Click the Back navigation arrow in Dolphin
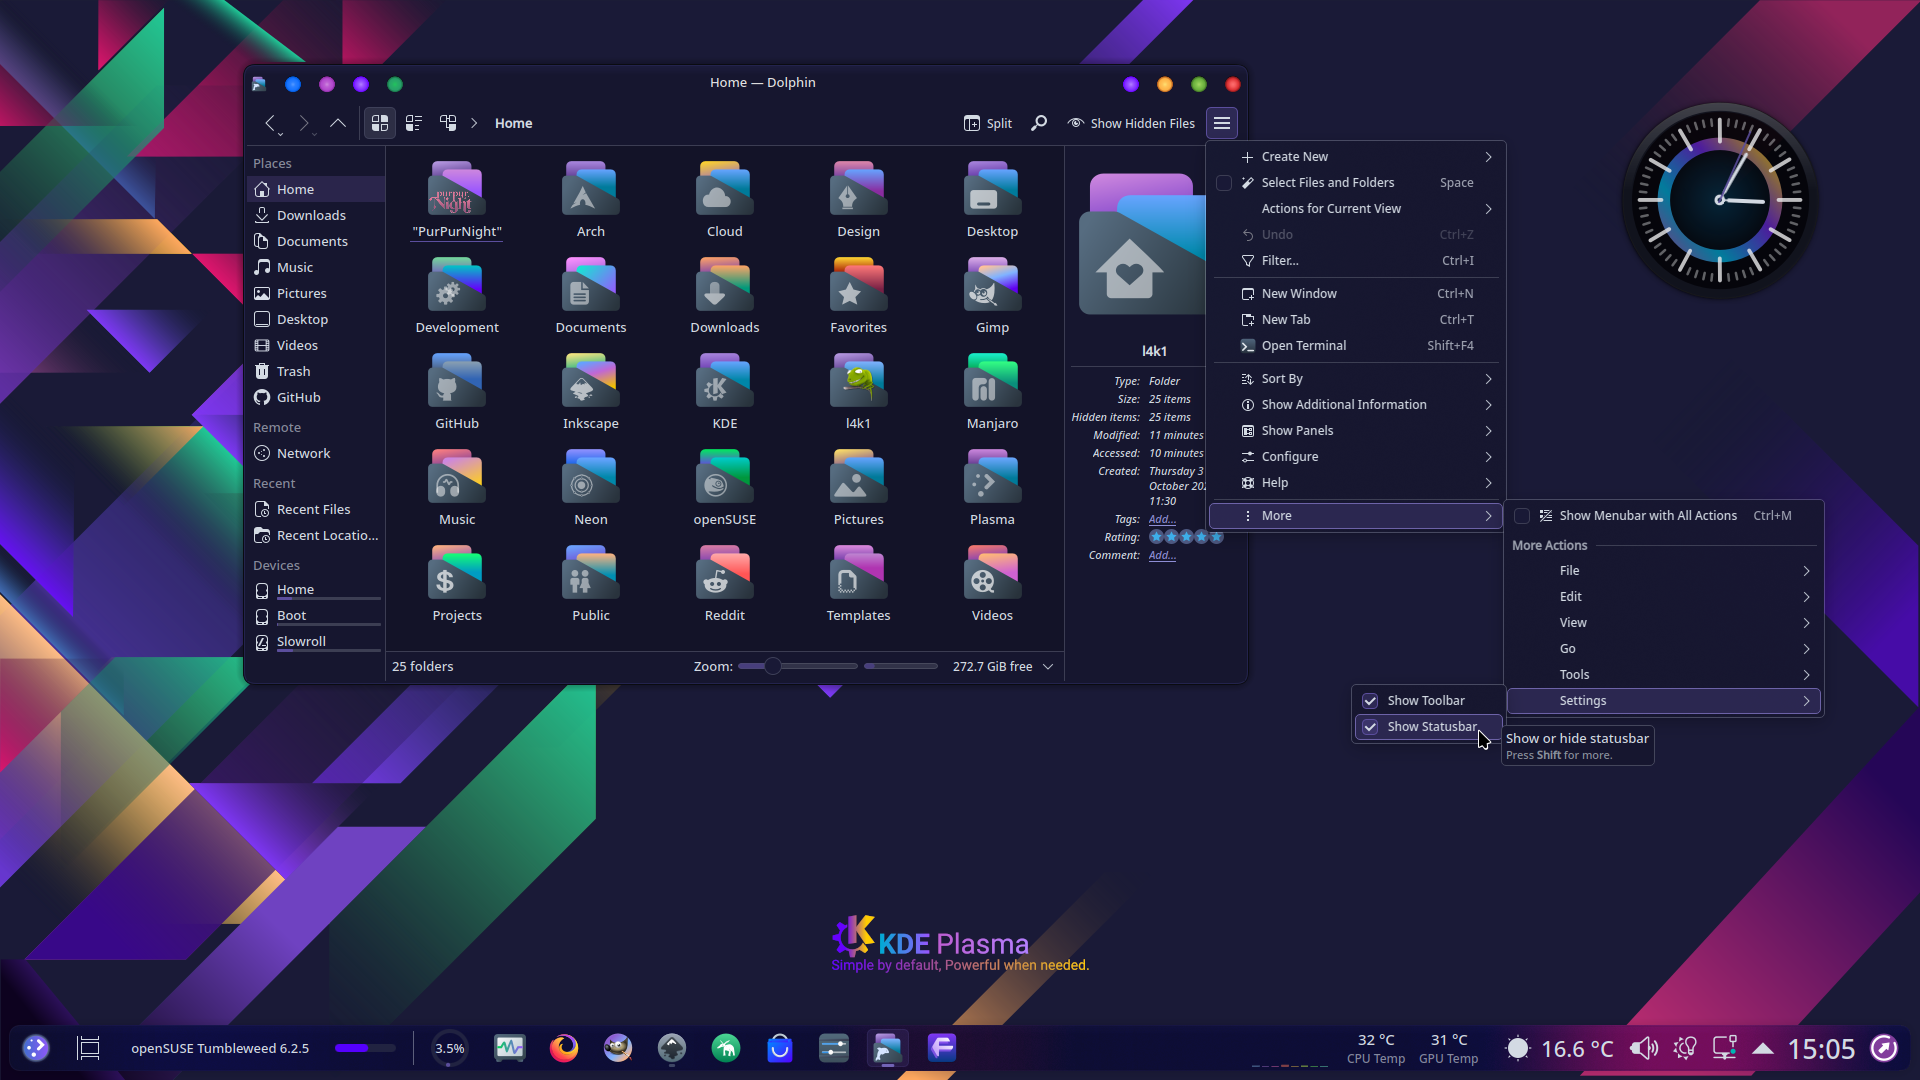The image size is (1920, 1080). coord(270,123)
